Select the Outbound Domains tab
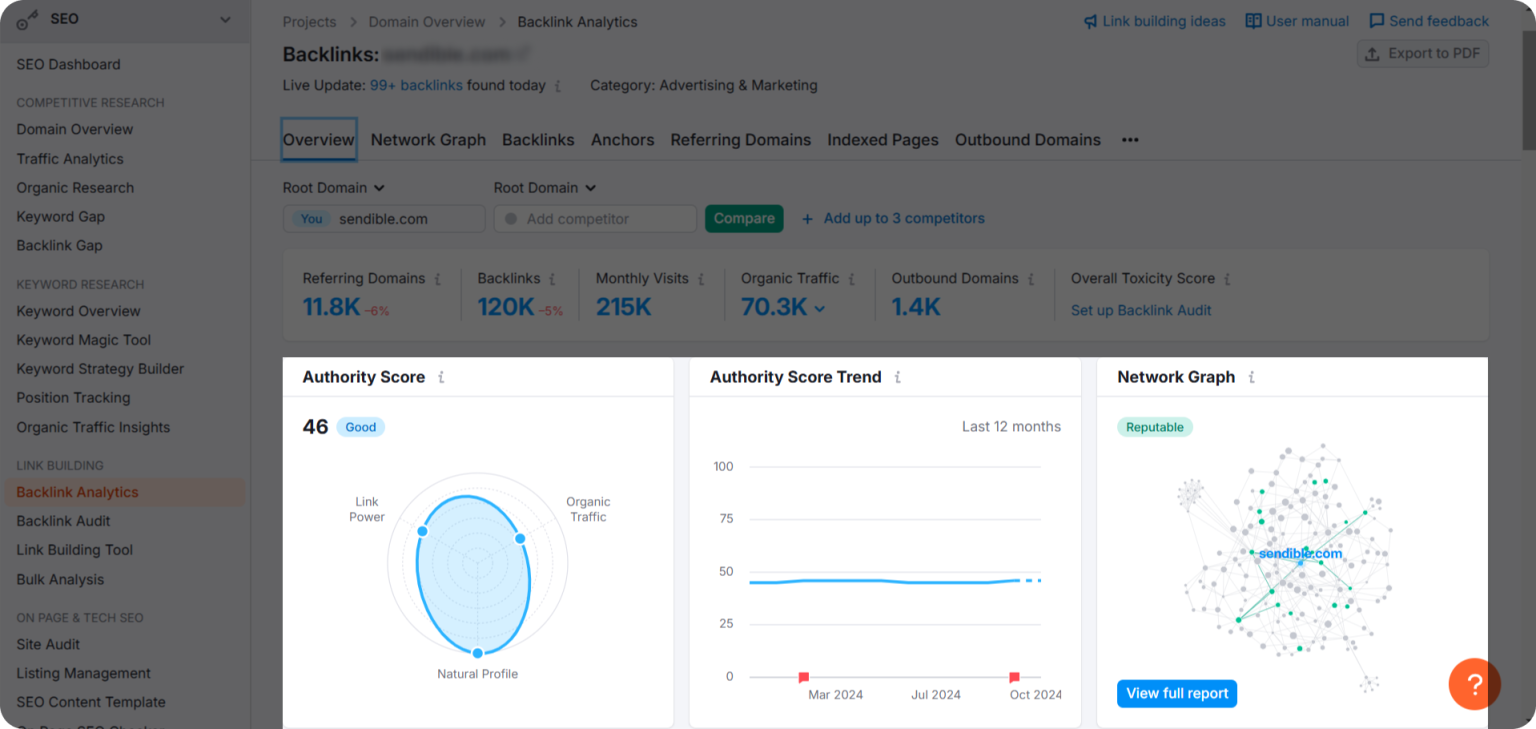This screenshot has height=729, width=1536. [x=1028, y=140]
